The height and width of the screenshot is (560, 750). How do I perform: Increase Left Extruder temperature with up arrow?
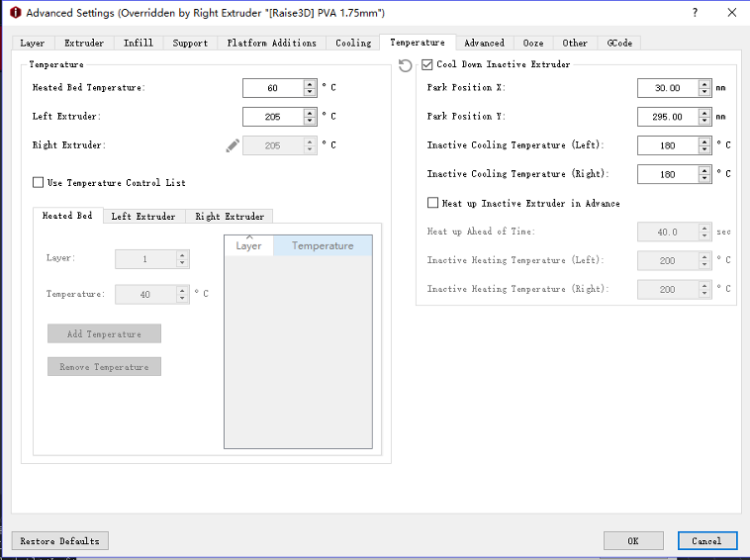310,113
